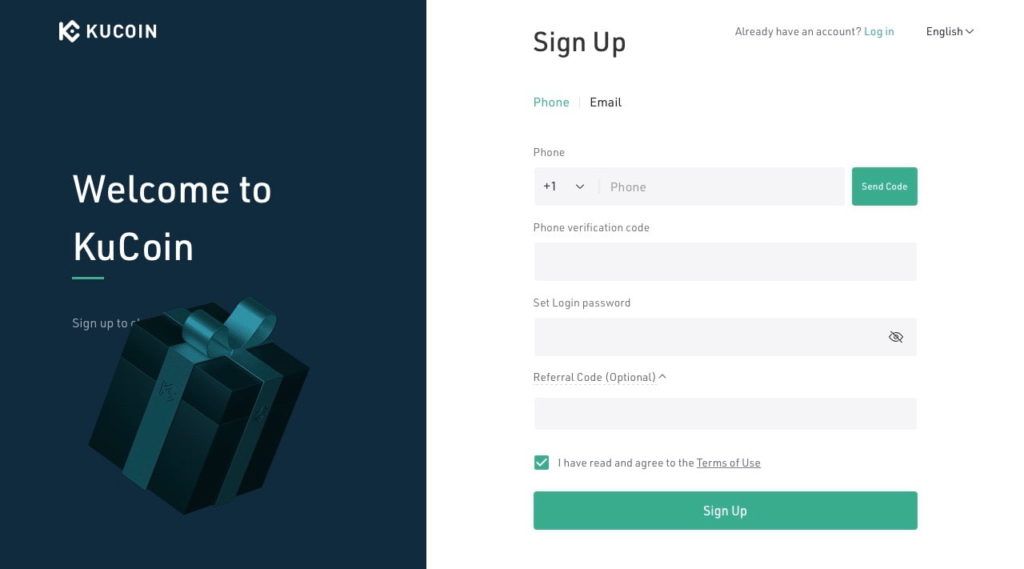
Task: Click the KuCoin logo in header
Action: point(108,31)
